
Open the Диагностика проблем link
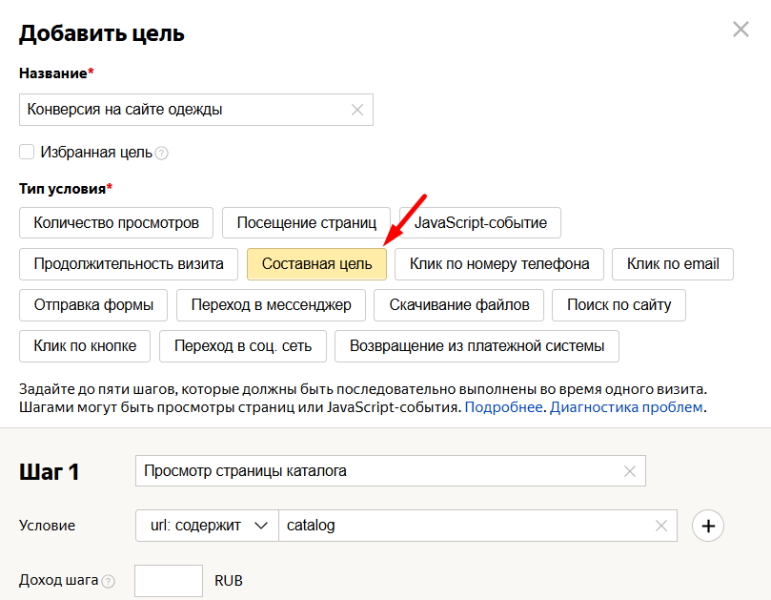click(627, 408)
